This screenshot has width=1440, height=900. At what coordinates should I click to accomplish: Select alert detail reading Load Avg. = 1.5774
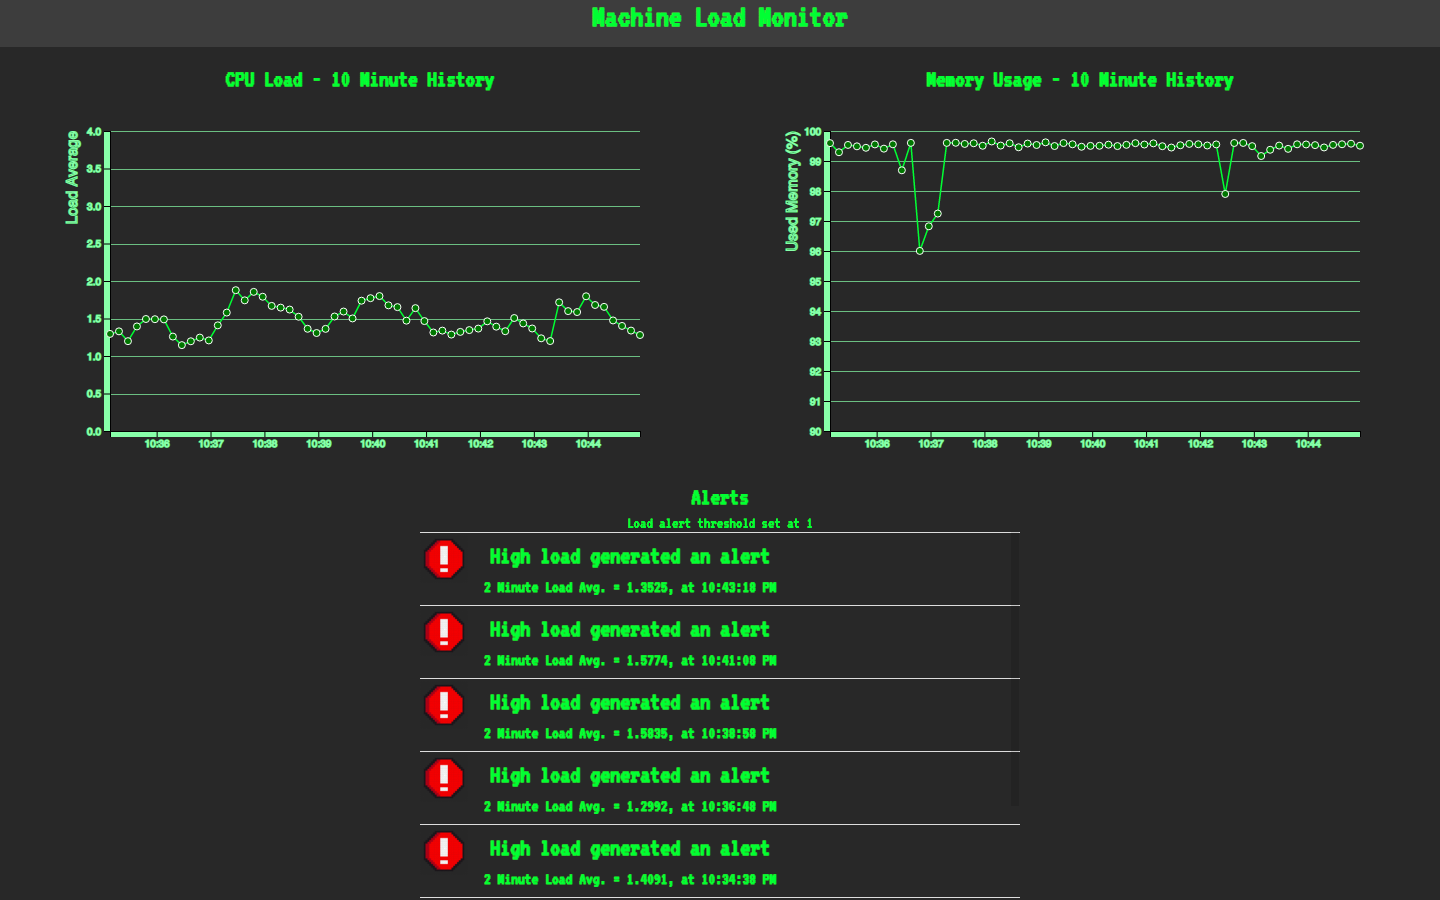pyautogui.click(x=630, y=661)
